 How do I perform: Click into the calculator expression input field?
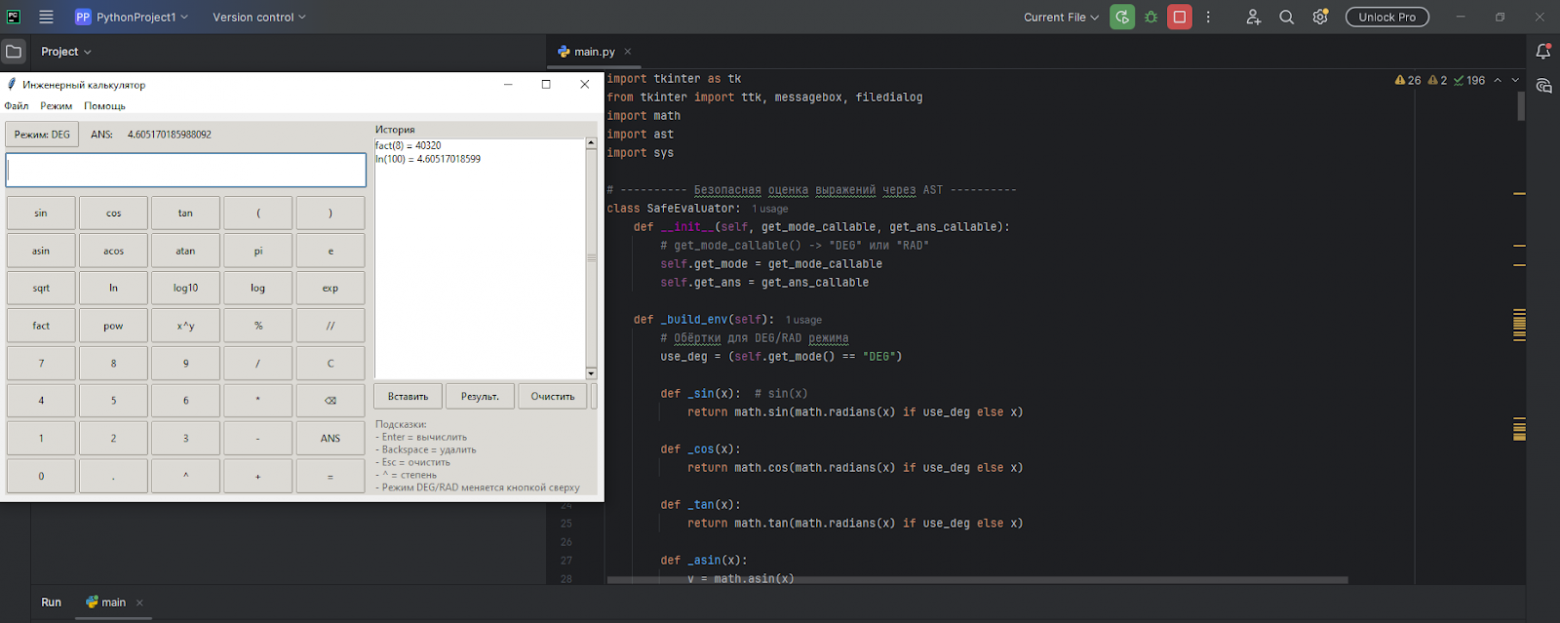(186, 170)
